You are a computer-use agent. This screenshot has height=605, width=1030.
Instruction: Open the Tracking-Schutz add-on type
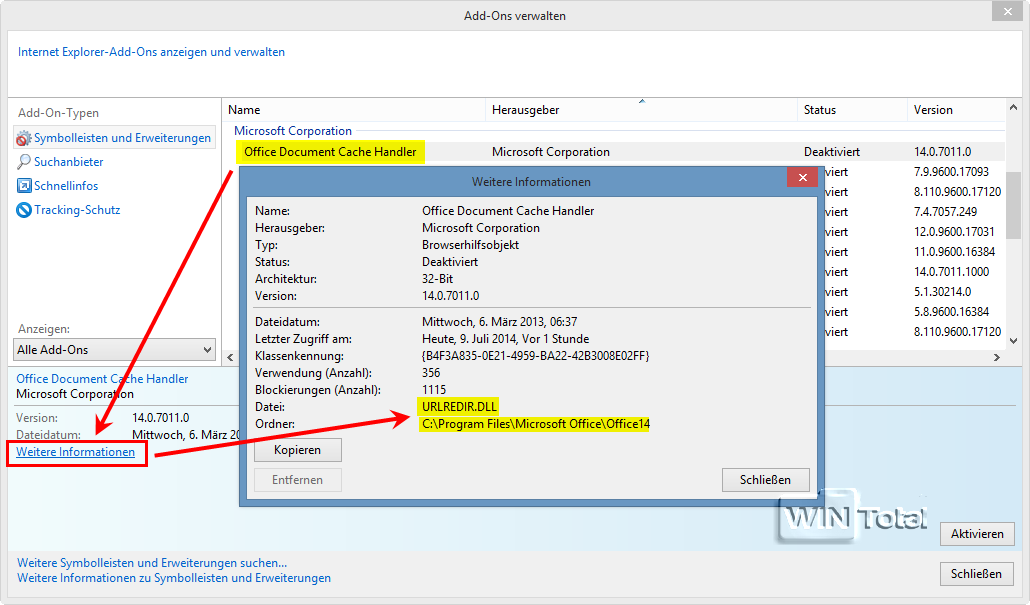[x=77, y=210]
